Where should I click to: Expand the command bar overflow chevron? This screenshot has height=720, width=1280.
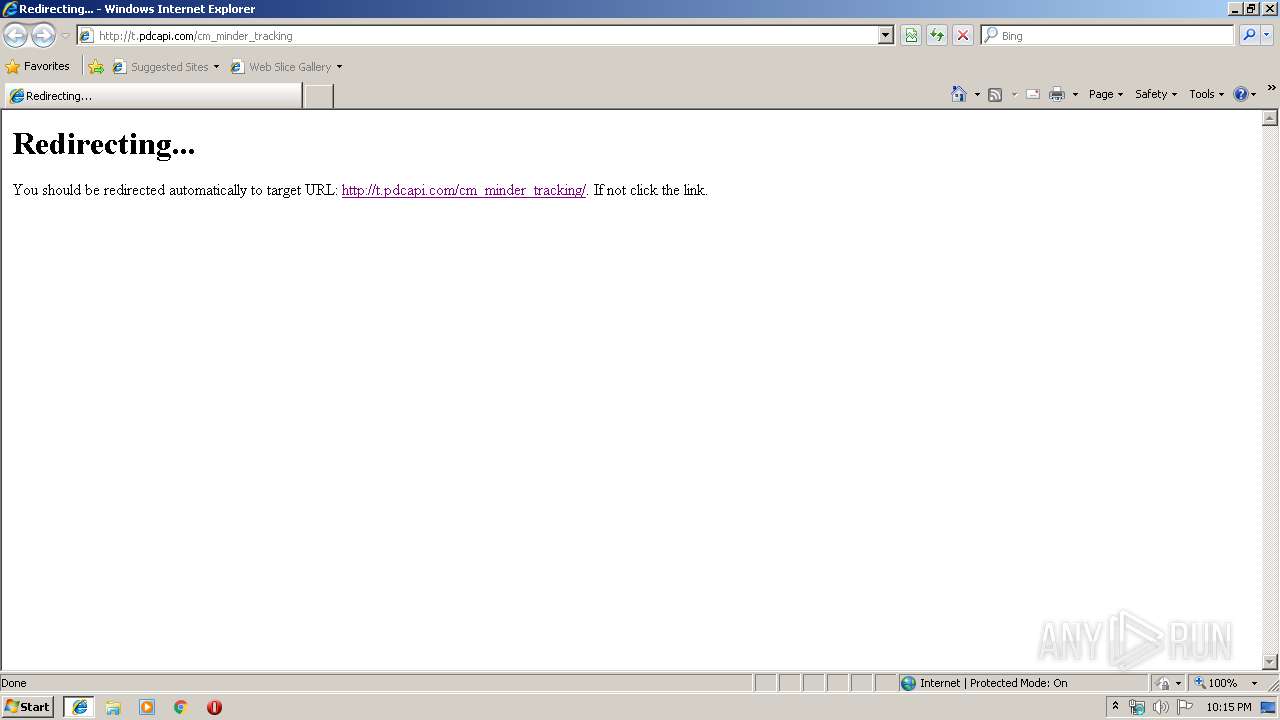click(1271, 88)
